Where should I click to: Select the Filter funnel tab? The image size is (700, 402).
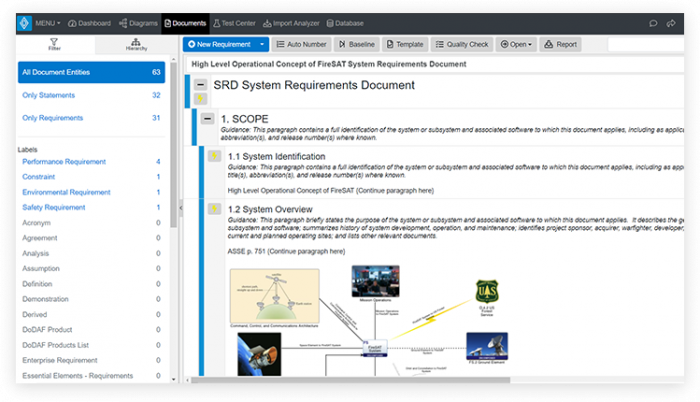pos(54,44)
